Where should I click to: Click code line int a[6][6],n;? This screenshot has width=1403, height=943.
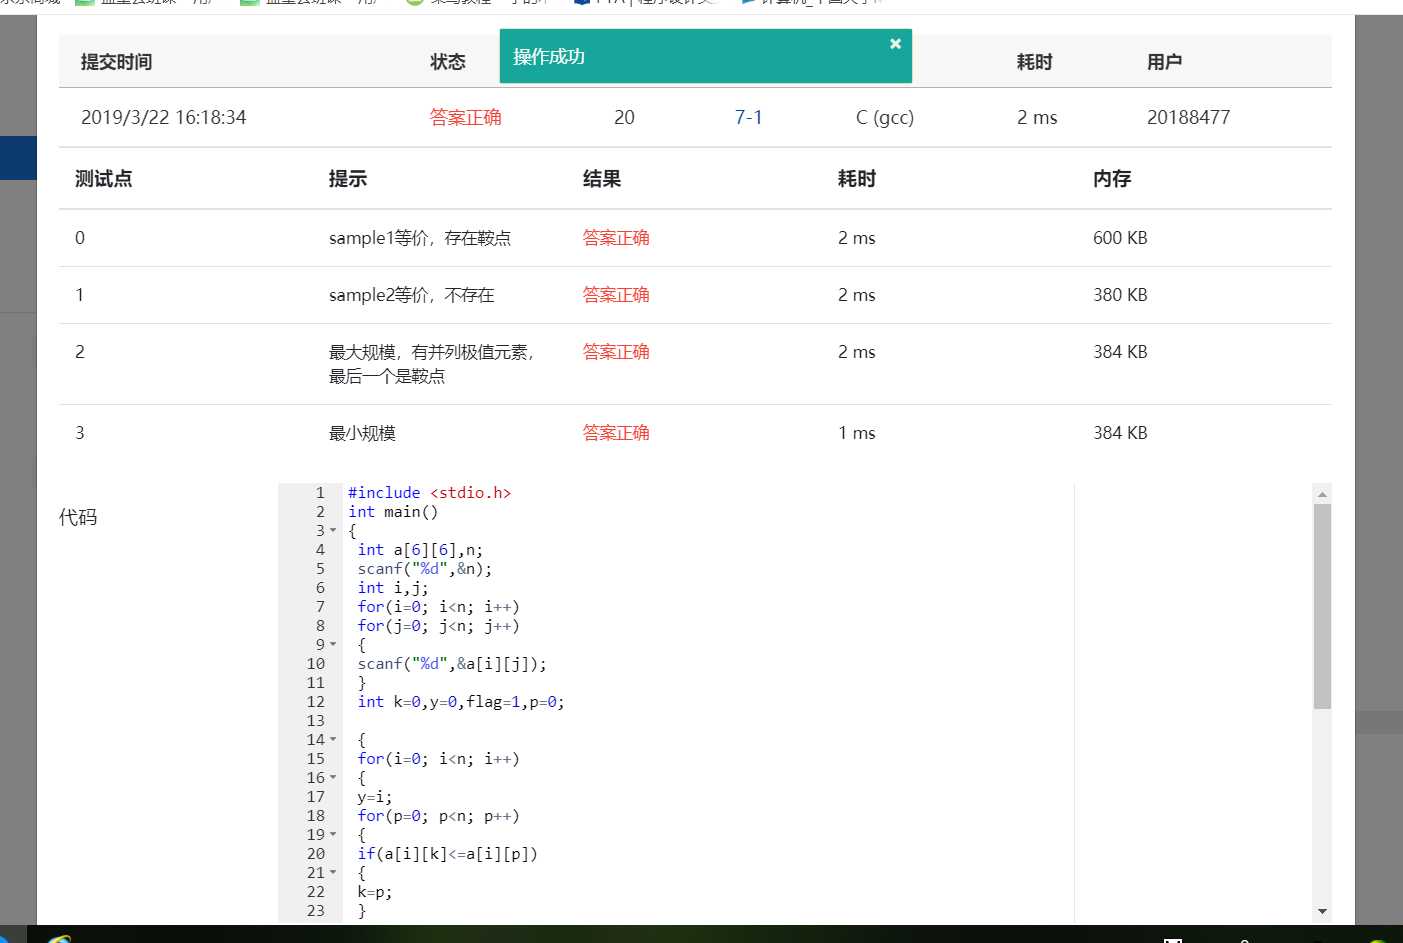(420, 550)
